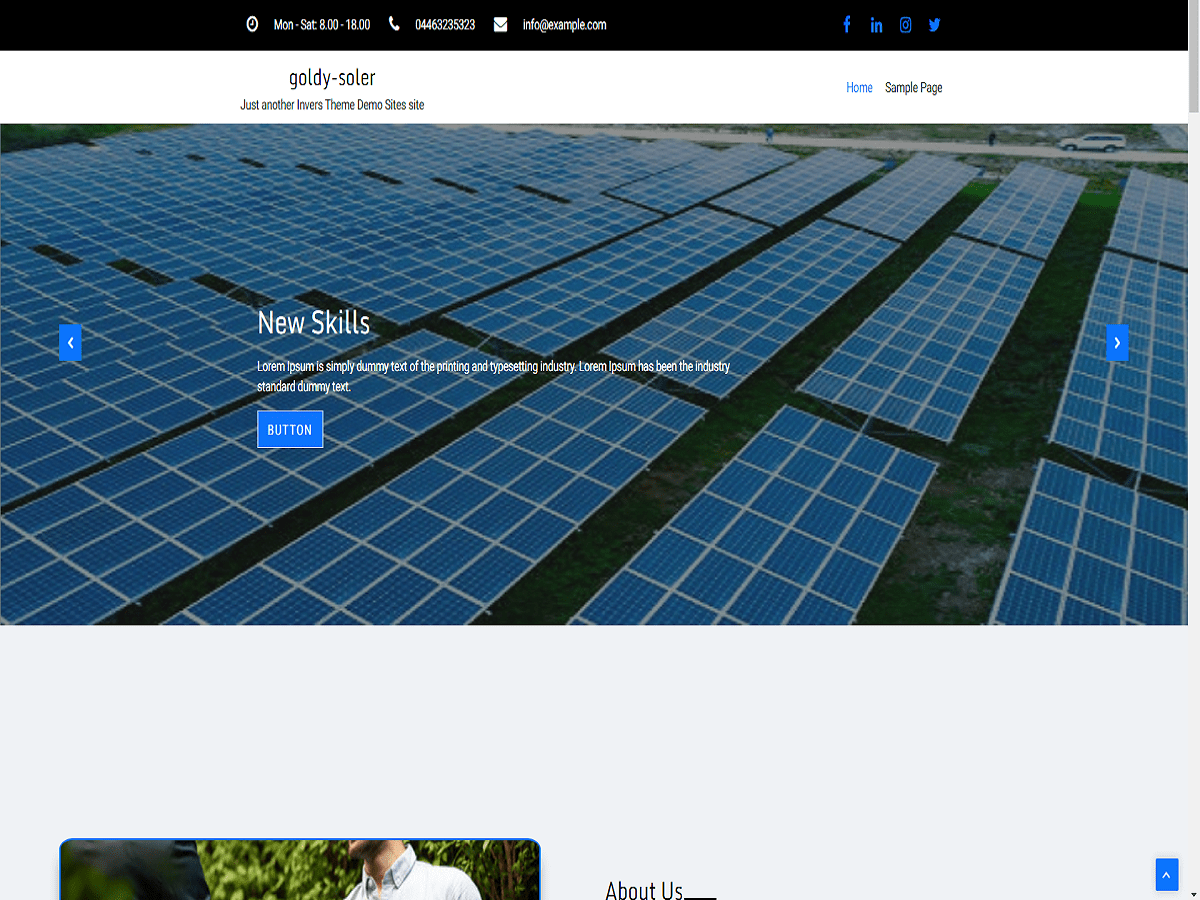Click the Lorem Ipsum slide description

[x=494, y=376]
